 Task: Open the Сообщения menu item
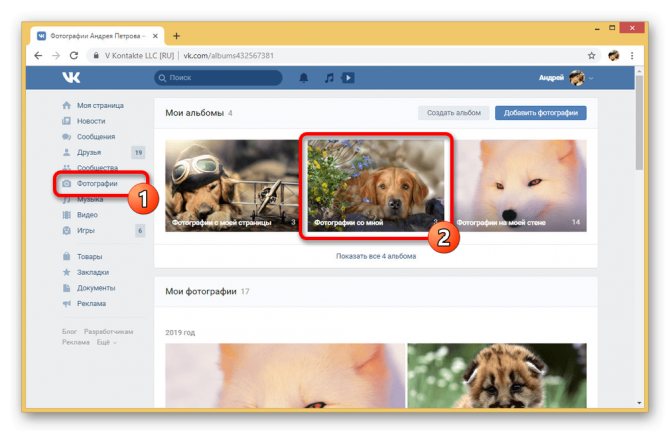click(x=96, y=137)
